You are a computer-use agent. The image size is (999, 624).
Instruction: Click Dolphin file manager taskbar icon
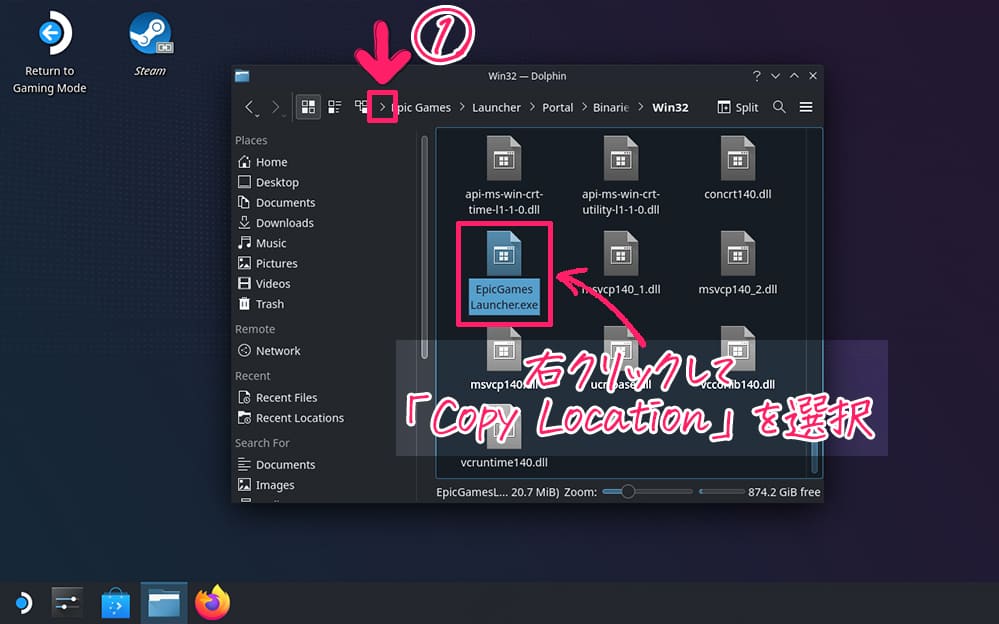coord(164,603)
